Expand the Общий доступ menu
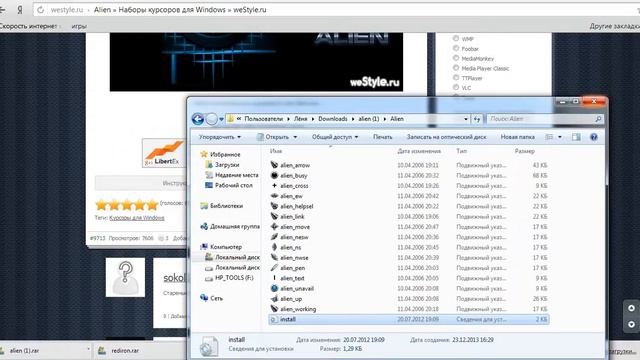 click(x=335, y=137)
